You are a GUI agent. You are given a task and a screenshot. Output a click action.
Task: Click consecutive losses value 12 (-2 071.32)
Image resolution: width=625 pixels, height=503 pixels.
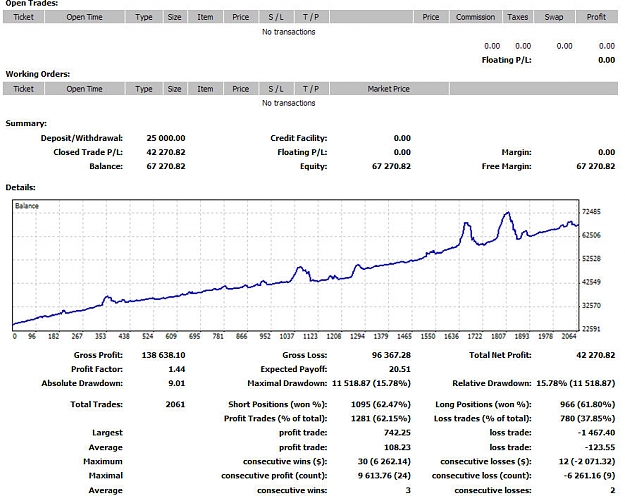click(x=587, y=462)
